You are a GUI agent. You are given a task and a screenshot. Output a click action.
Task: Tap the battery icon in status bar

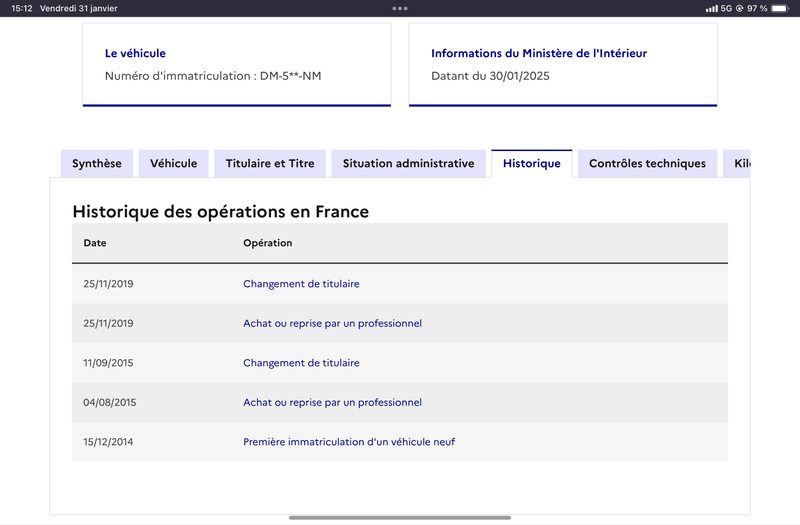(781, 8)
